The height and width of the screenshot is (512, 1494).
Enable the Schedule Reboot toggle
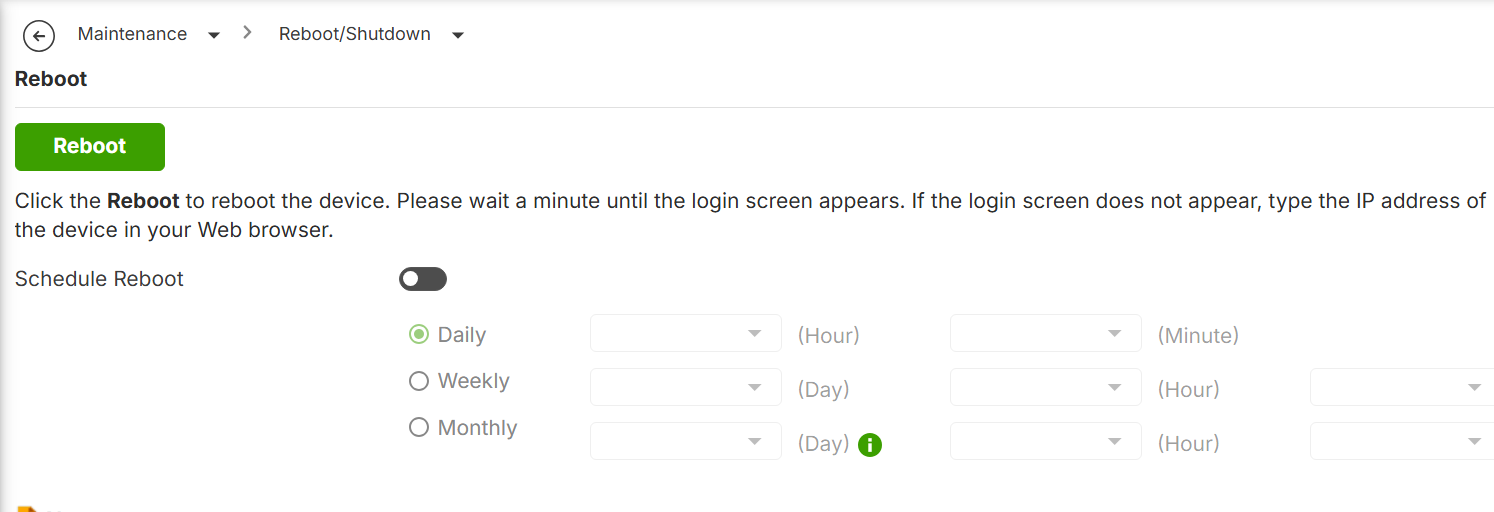[x=423, y=279]
